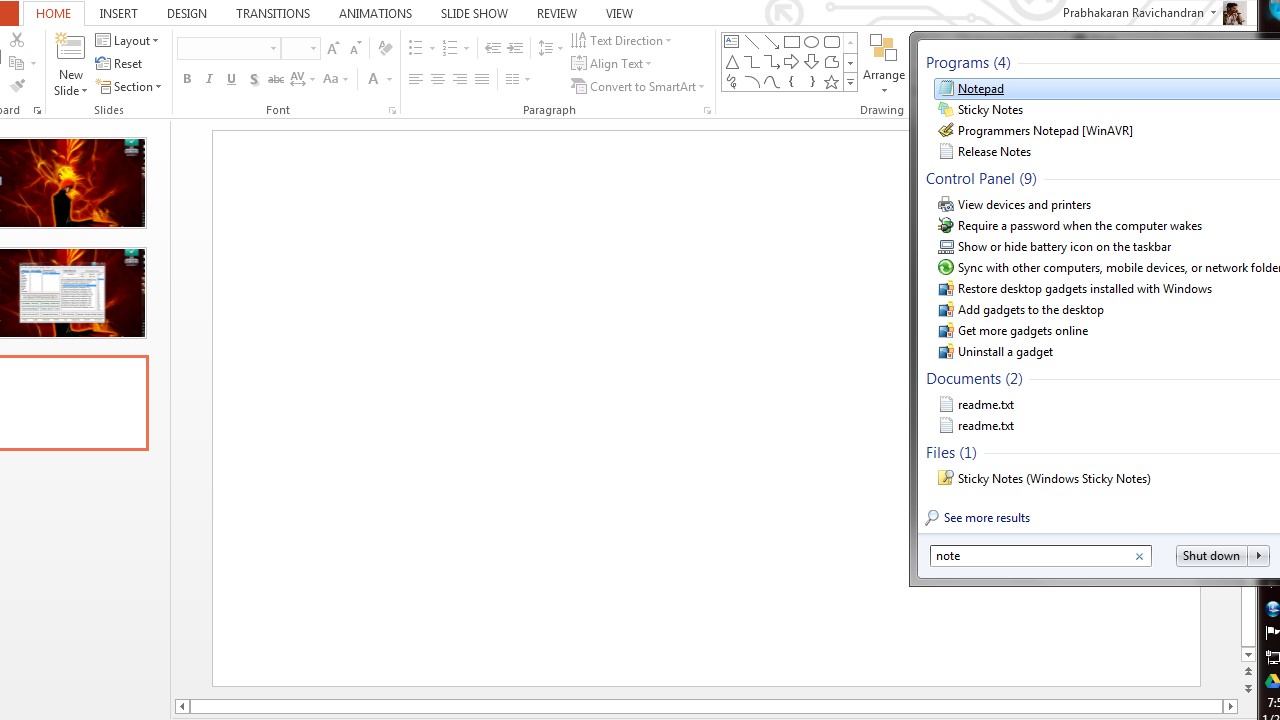
Task: Select the second slide thumbnail
Action: (72, 293)
